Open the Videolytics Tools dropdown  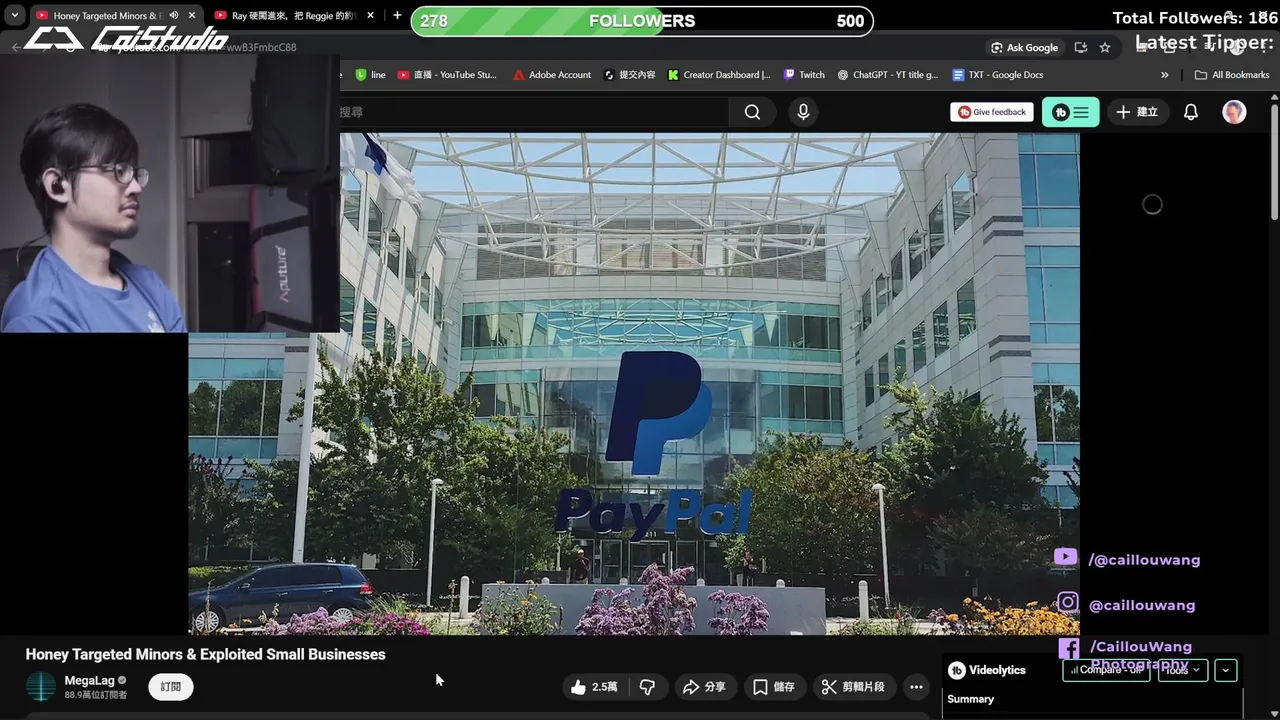pyautogui.click(x=1182, y=670)
